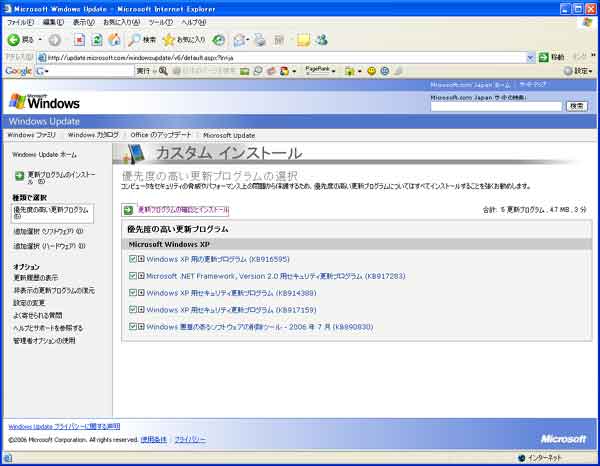
Task: Open the Microsoft Update navigation link
Action: [229, 135]
